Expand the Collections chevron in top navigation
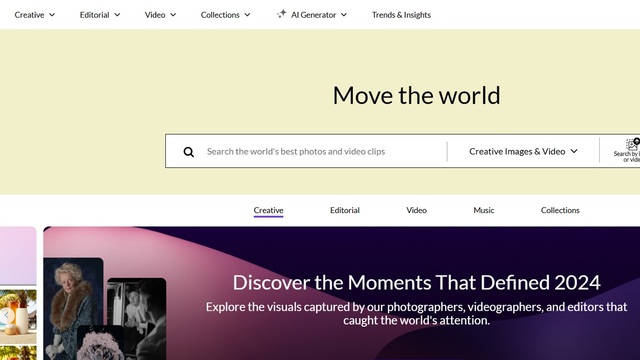 [247, 15]
